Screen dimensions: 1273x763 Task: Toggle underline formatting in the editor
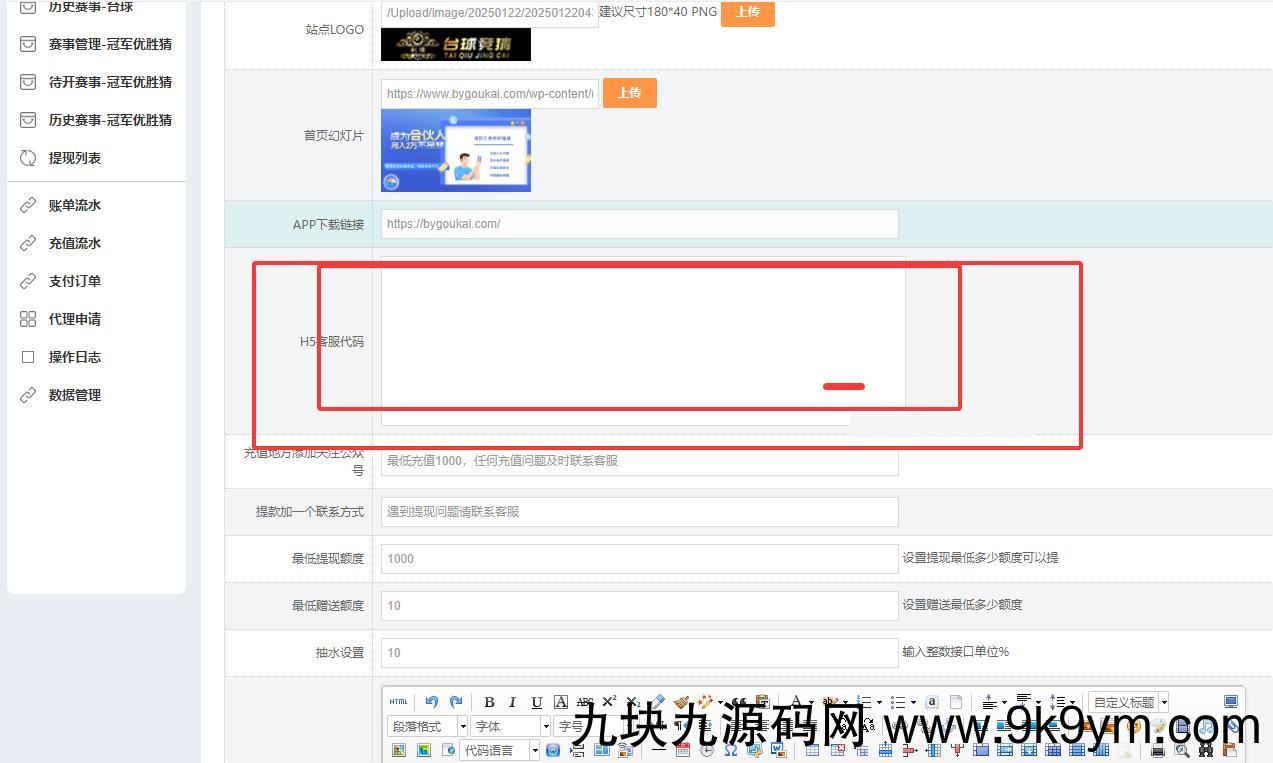click(x=537, y=702)
